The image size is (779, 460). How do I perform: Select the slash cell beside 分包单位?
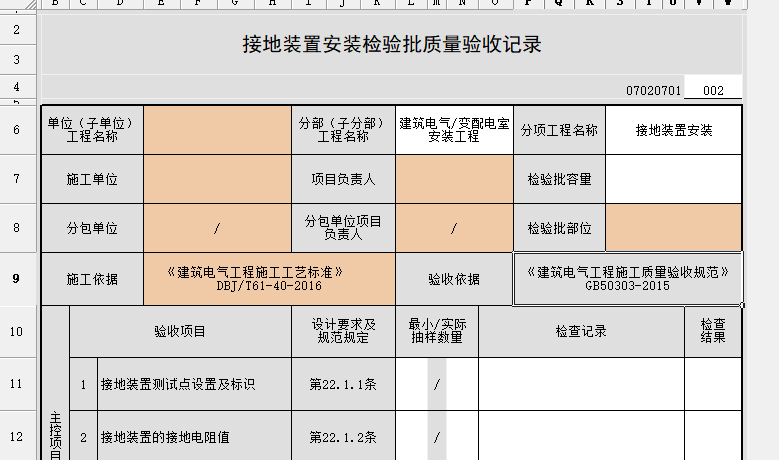coord(217,228)
